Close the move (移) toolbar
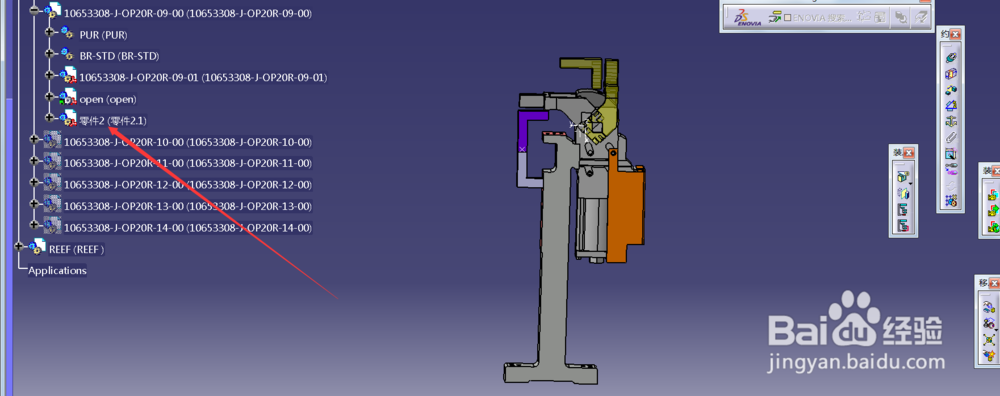 [996, 283]
